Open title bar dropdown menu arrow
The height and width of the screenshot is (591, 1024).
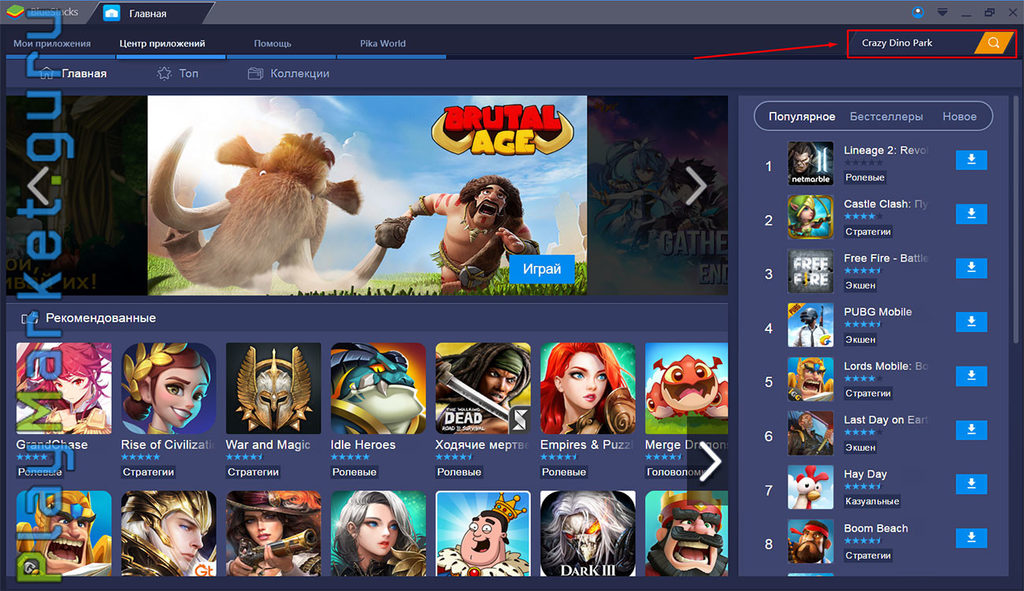coord(942,12)
